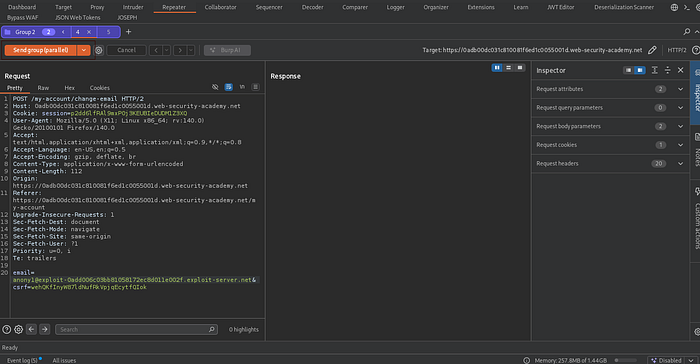Screen dimensions: 700x364
Task: Open Repeater request settings gear
Action: pyautogui.click(x=99, y=50)
